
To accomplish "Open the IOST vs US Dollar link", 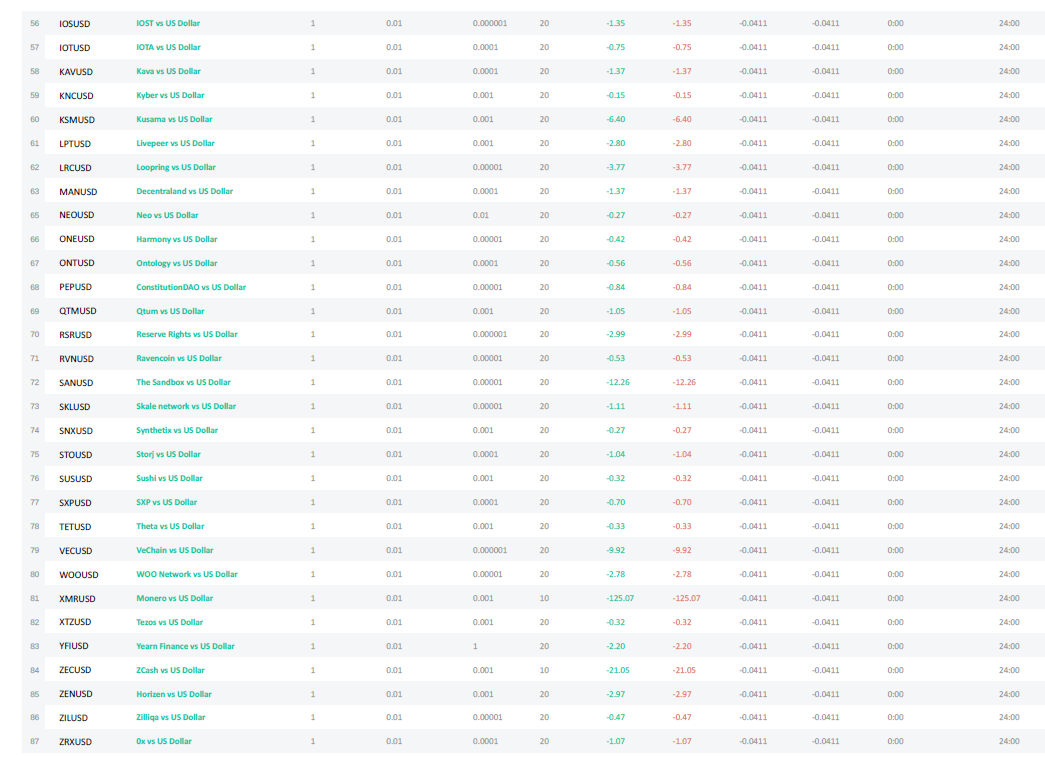I will 168,23.
